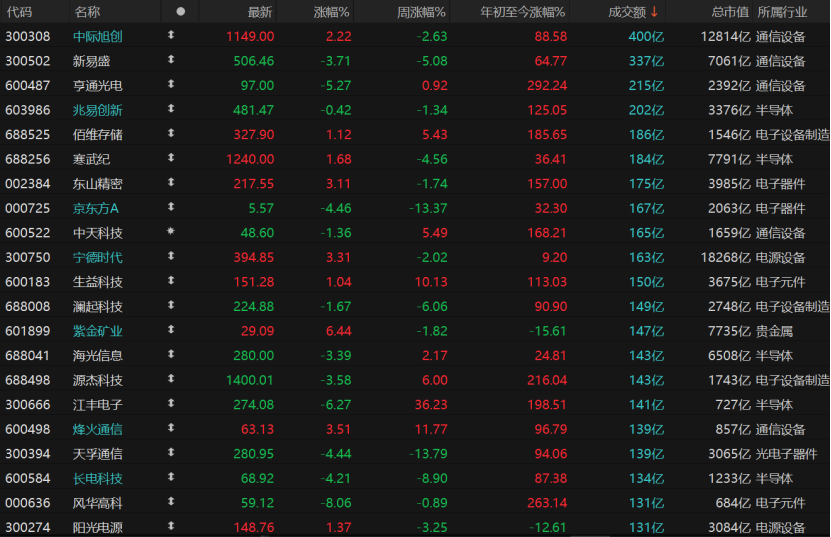
Task: Click weekly change value 36.23
Action: tap(431, 405)
